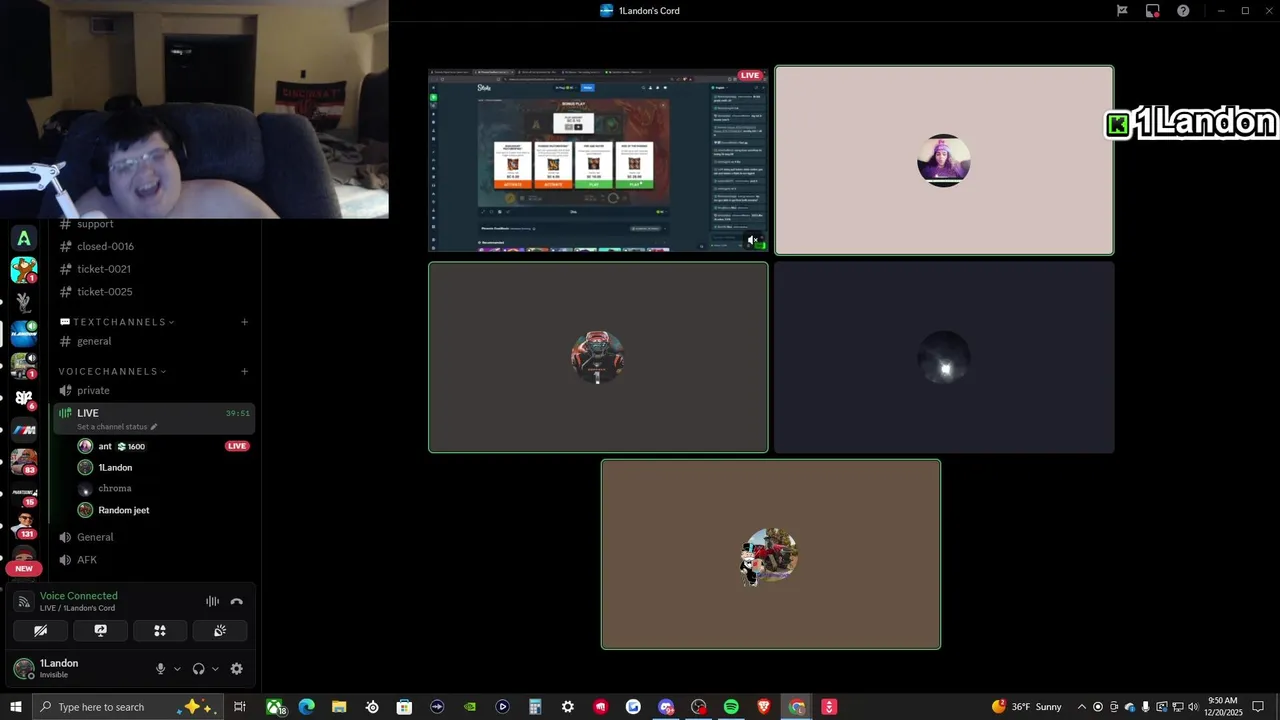The width and height of the screenshot is (1280, 720).
Task: Open the server with 83 notifications
Action: tap(24, 462)
